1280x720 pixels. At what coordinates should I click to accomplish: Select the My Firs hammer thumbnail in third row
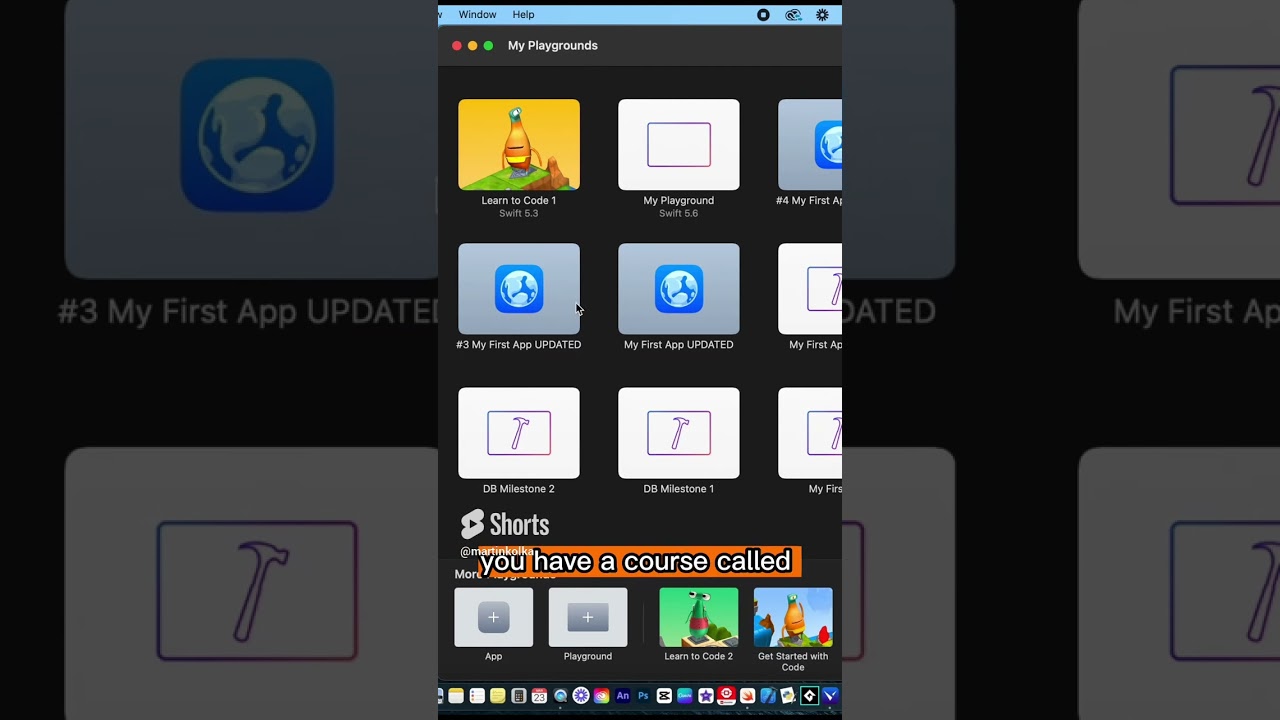click(x=810, y=433)
